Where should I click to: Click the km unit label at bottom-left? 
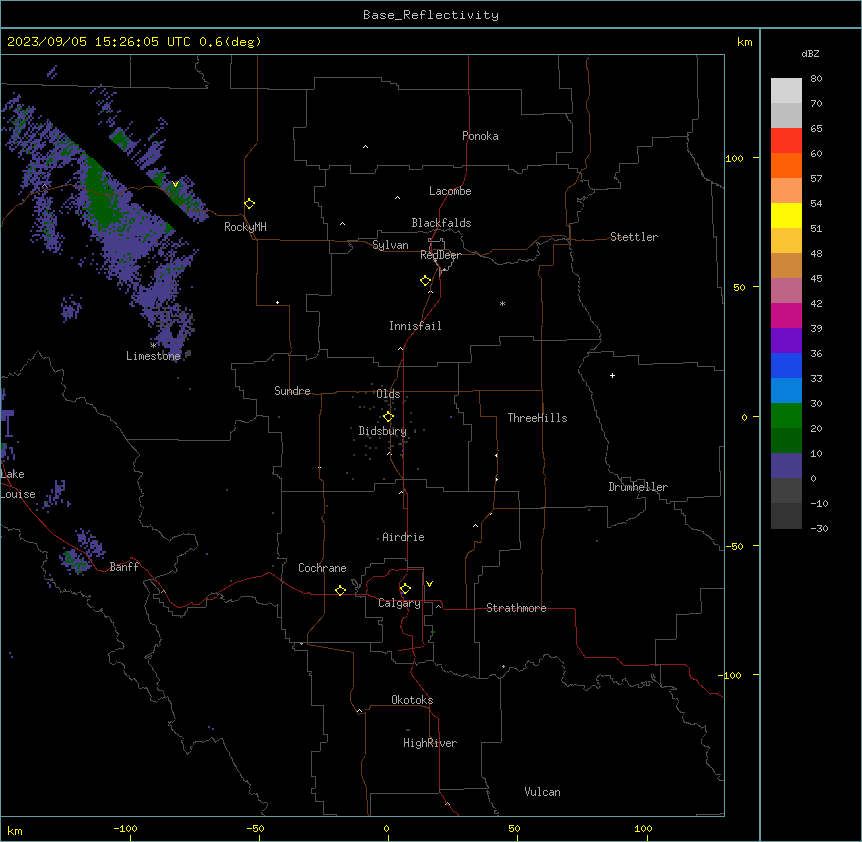point(15,831)
